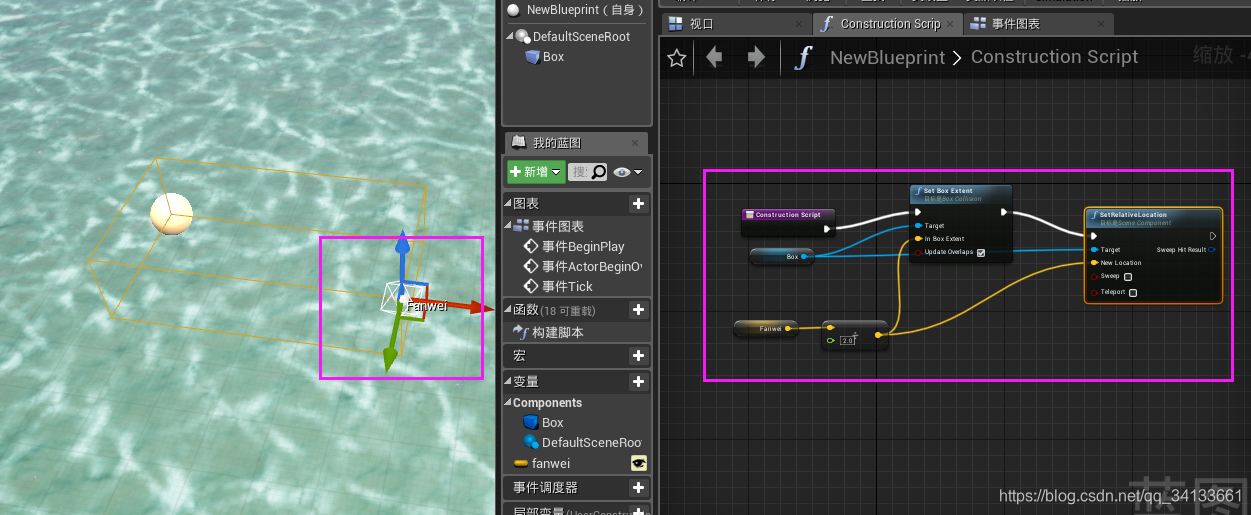Image resolution: width=1251 pixels, height=515 pixels.
Task: Select the Set Box Extent node header
Action: click(x=961, y=193)
